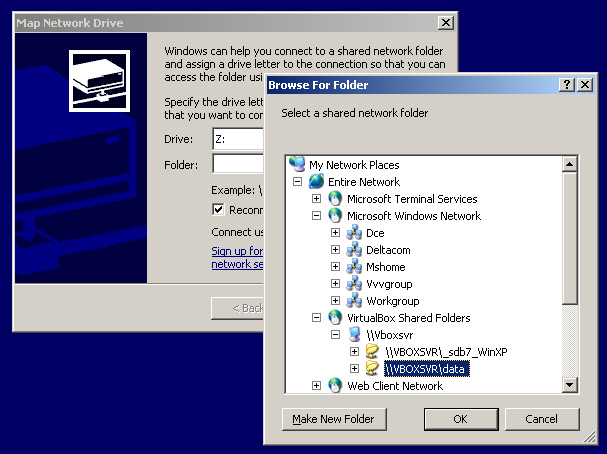The image size is (607, 454).
Task: Click the My Network Places icon
Action: (x=297, y=164)
